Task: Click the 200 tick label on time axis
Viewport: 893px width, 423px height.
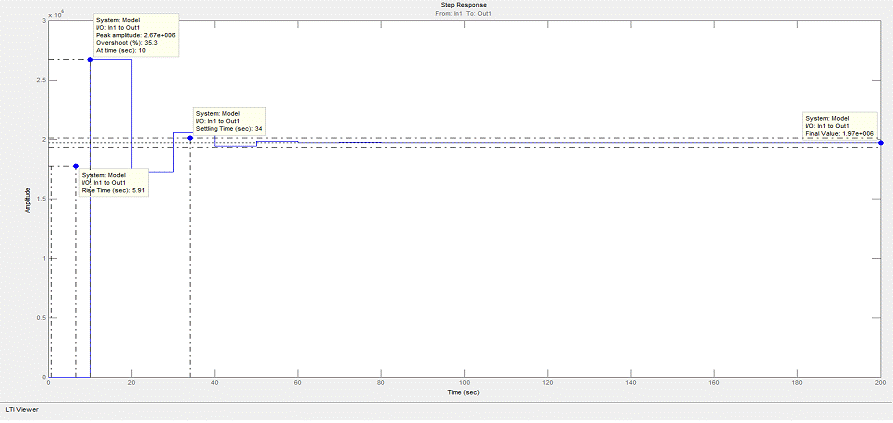Action: (x=879, y=382)
